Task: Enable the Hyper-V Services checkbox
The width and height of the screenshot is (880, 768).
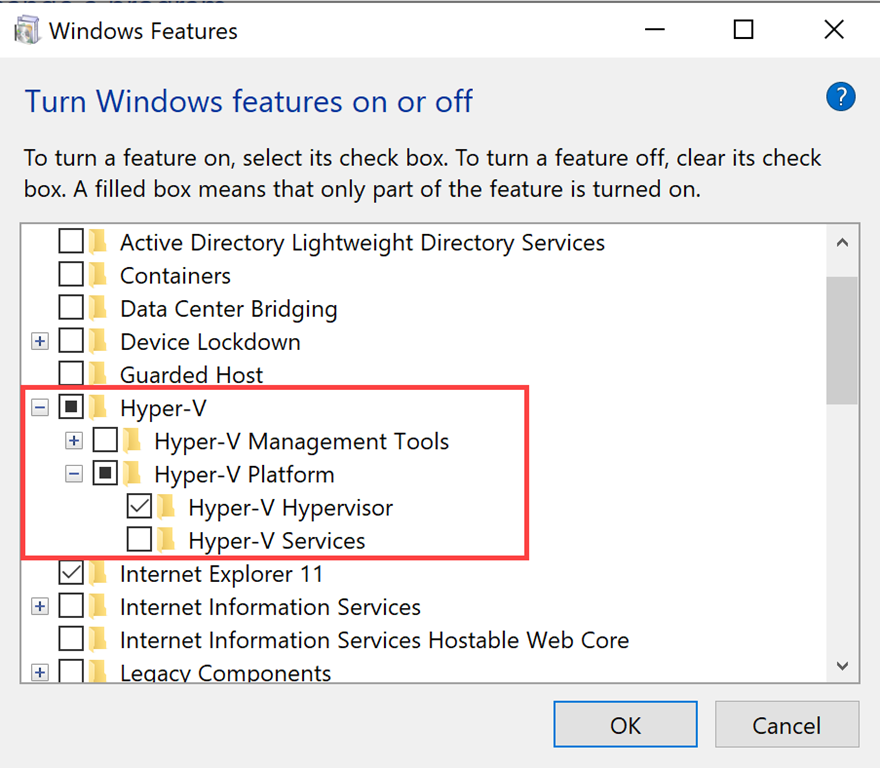Action: coord(140,541)
